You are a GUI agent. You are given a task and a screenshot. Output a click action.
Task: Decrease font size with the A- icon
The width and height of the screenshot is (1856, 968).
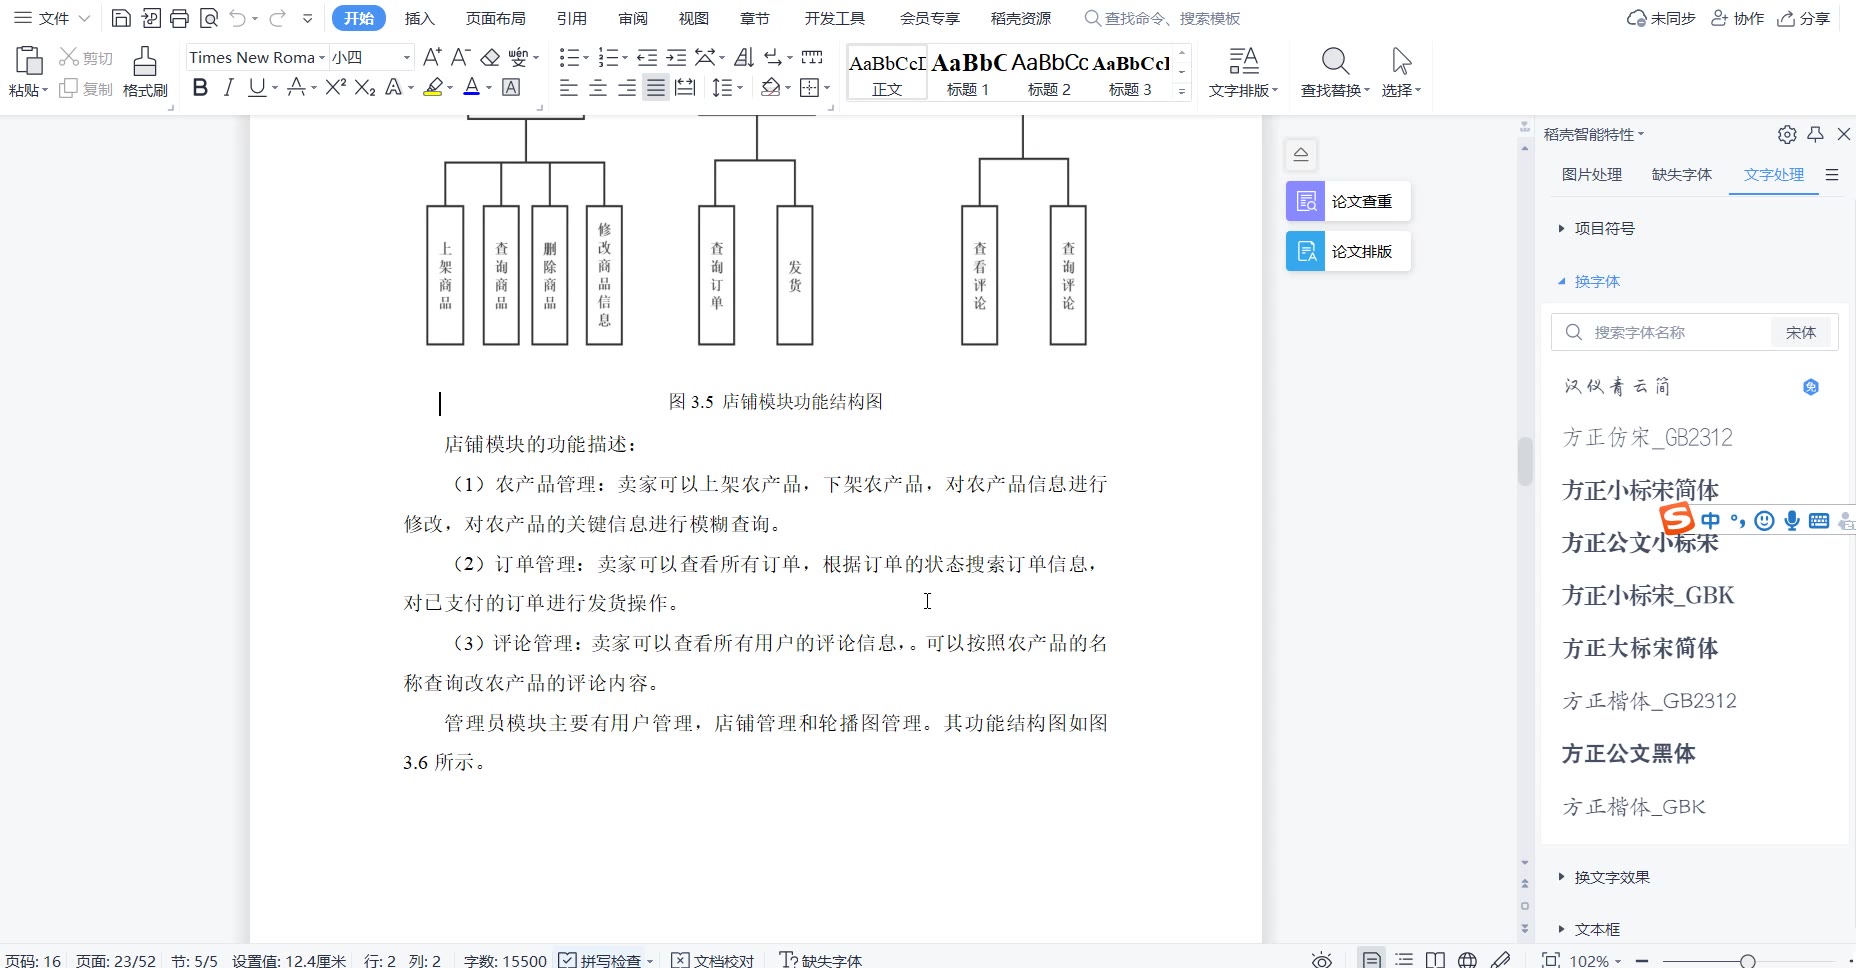pyautogui.click(x=460, y=57)
